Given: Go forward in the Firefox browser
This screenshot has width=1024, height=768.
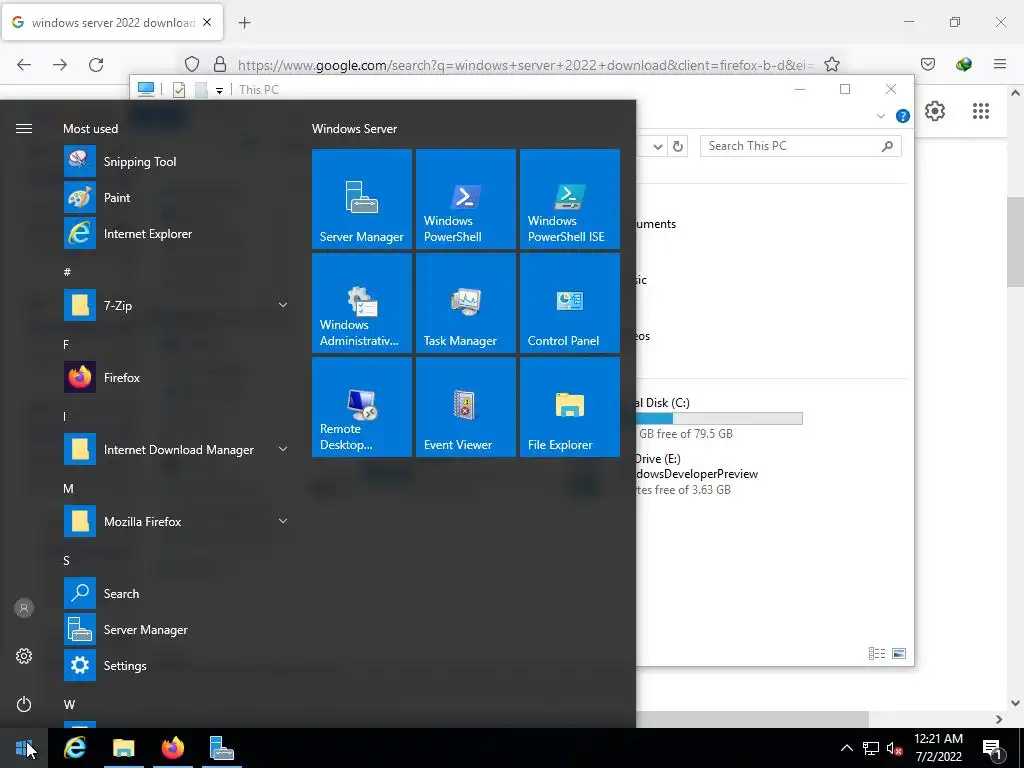Looking at the screenshot, I should 60,65.
